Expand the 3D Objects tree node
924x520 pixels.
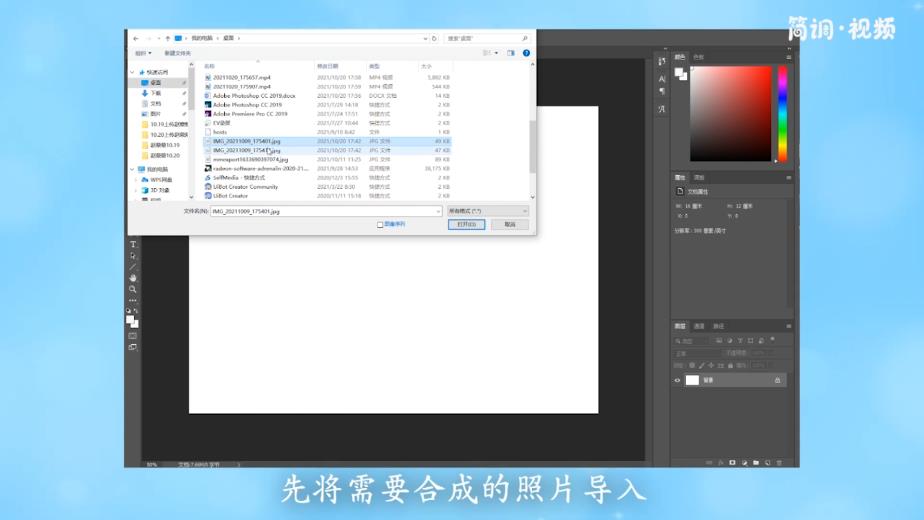pos(137,189)
